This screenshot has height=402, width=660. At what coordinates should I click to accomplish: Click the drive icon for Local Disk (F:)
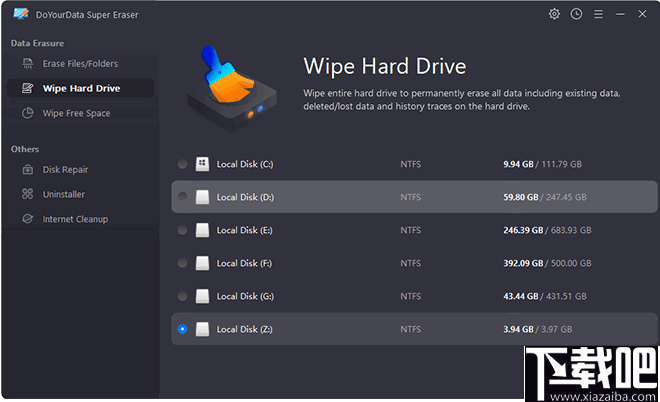[202, 263]
